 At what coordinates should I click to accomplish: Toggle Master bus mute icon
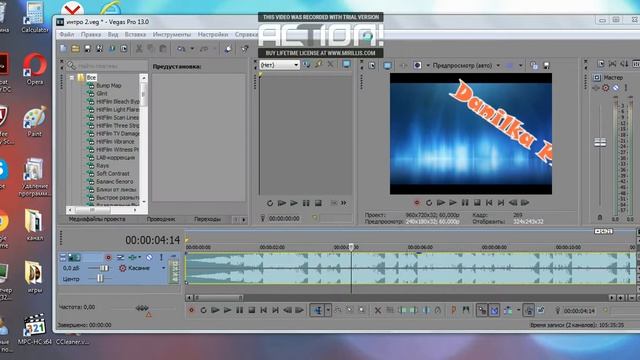(616, 87)
